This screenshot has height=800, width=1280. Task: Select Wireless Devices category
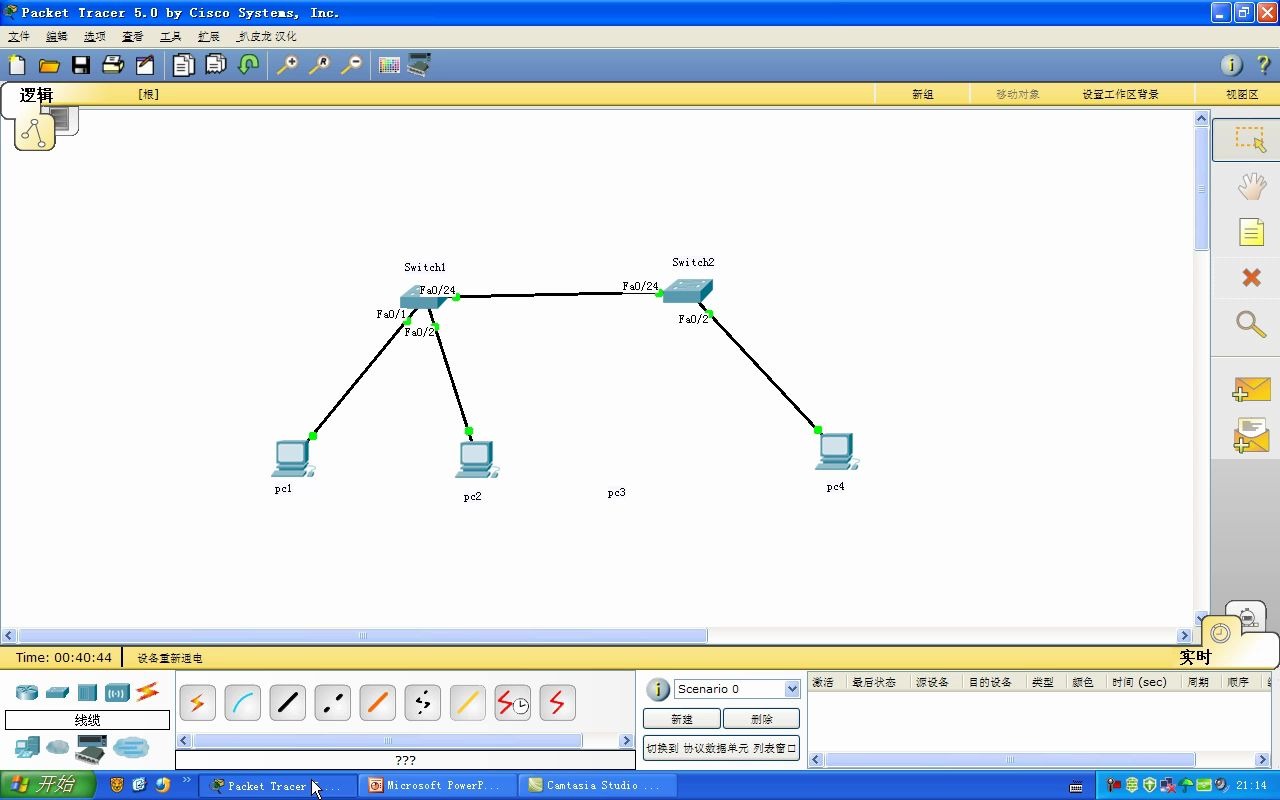click(x=117, y=692)
